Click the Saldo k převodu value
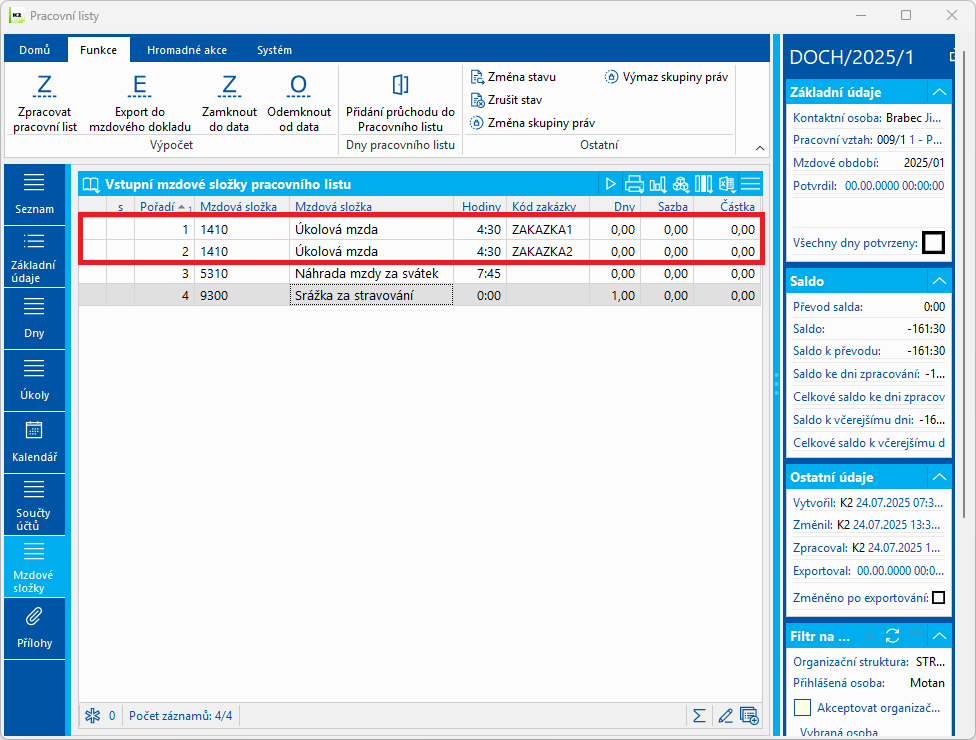The height and width of the screenshot is (740, 976). coord(926,351)
